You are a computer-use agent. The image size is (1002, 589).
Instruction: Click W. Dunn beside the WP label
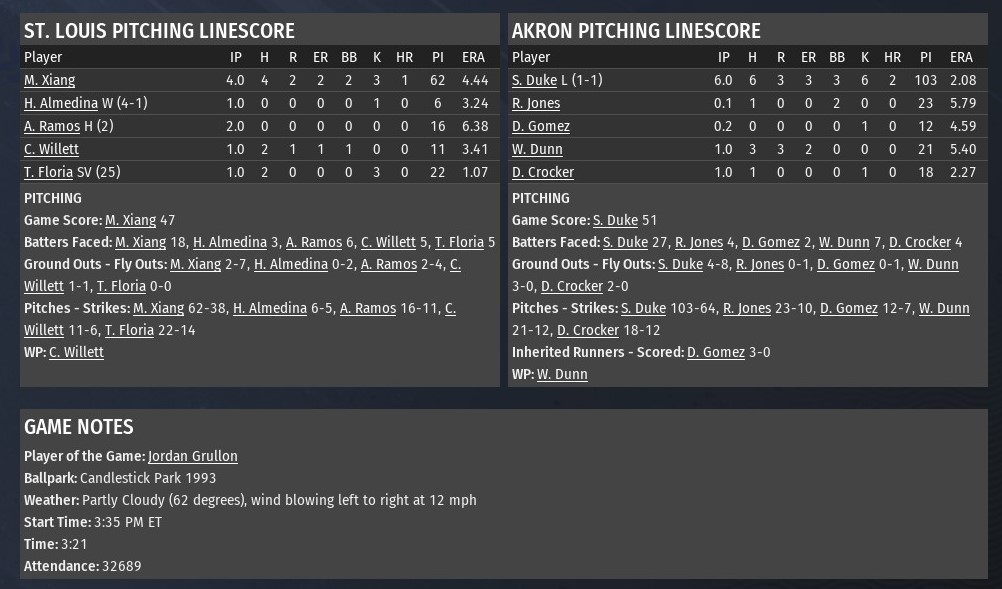pyautogui.click(x=562, y=374)
